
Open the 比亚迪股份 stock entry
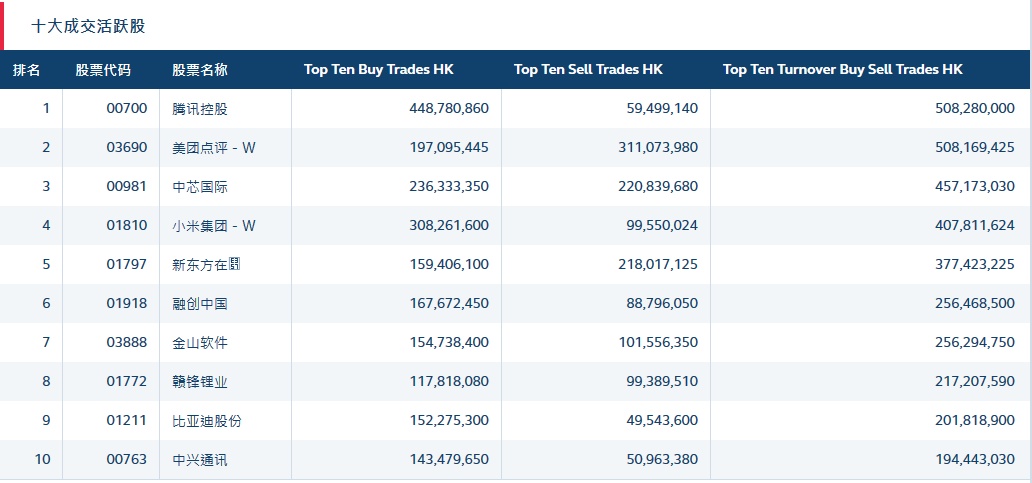[207, 421]
